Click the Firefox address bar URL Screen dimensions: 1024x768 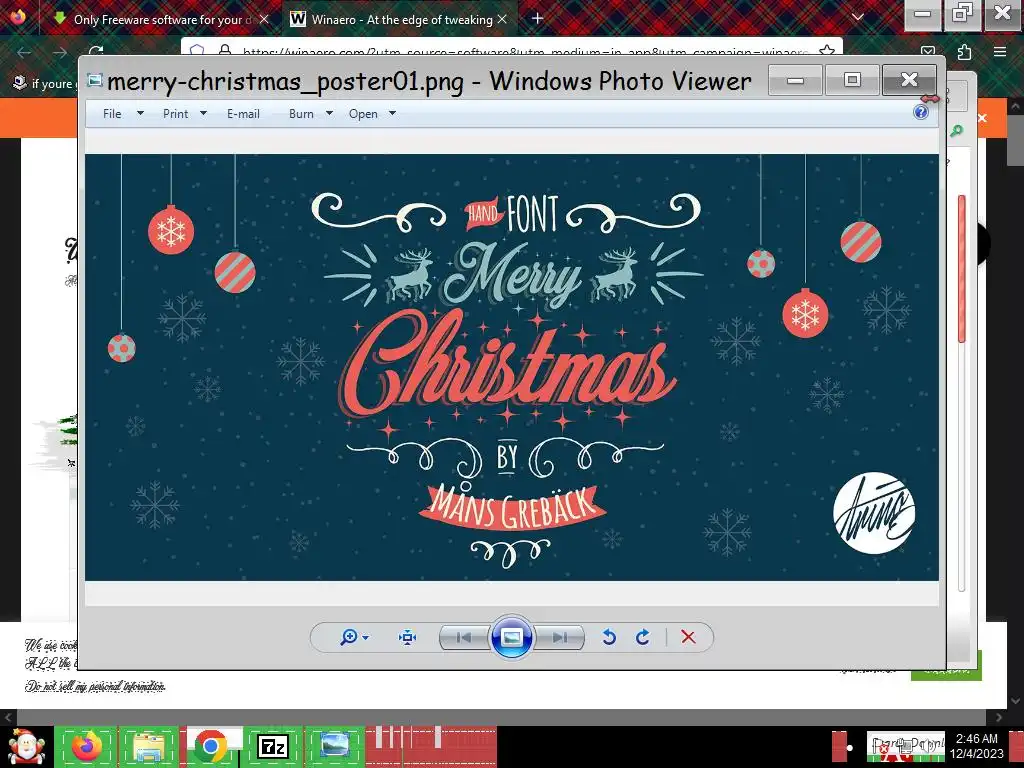point(525,51)
